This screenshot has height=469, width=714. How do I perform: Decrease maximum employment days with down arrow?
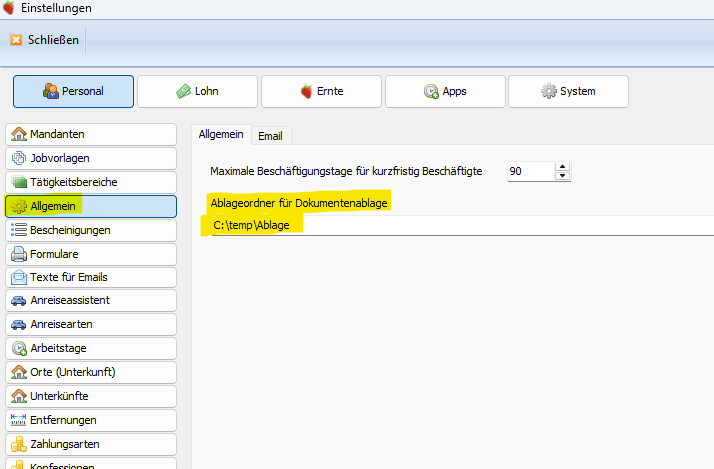click(x=562, y=177)
